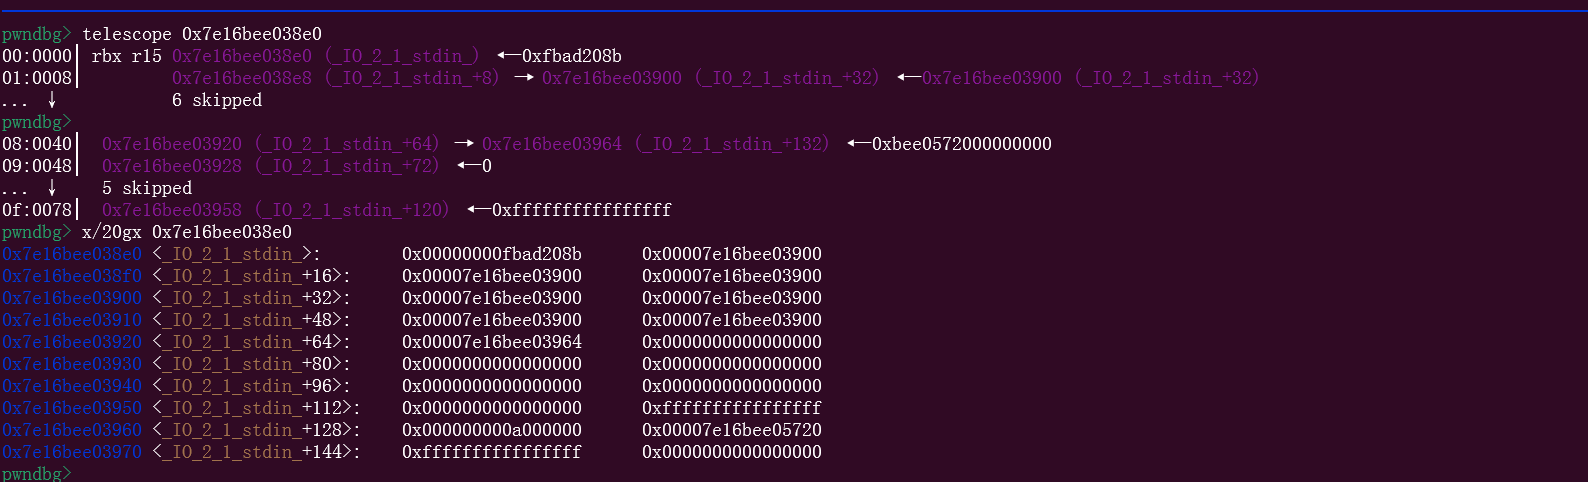Click the 00:0000 offset label
Screen dimensions: 1588x482
click(37, 56)
